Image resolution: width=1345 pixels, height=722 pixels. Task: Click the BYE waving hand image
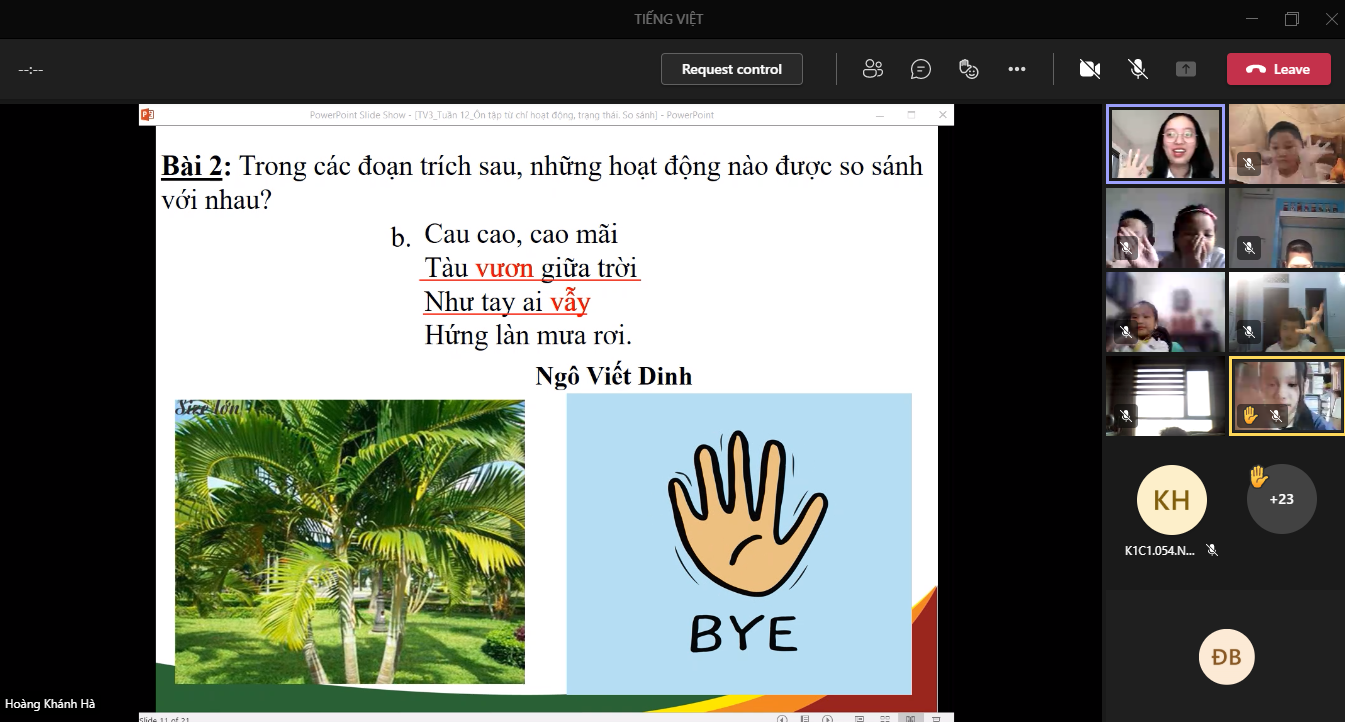coord(739,543)
